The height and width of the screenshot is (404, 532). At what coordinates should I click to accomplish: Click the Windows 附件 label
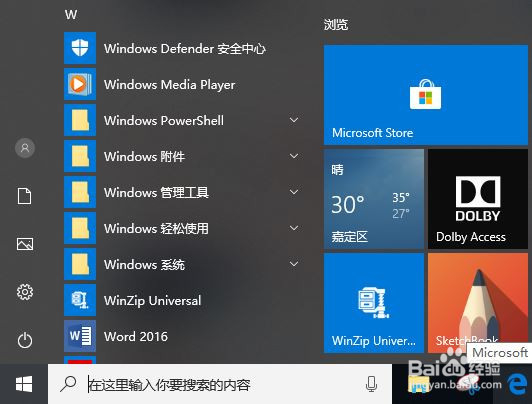pos(144,156)
